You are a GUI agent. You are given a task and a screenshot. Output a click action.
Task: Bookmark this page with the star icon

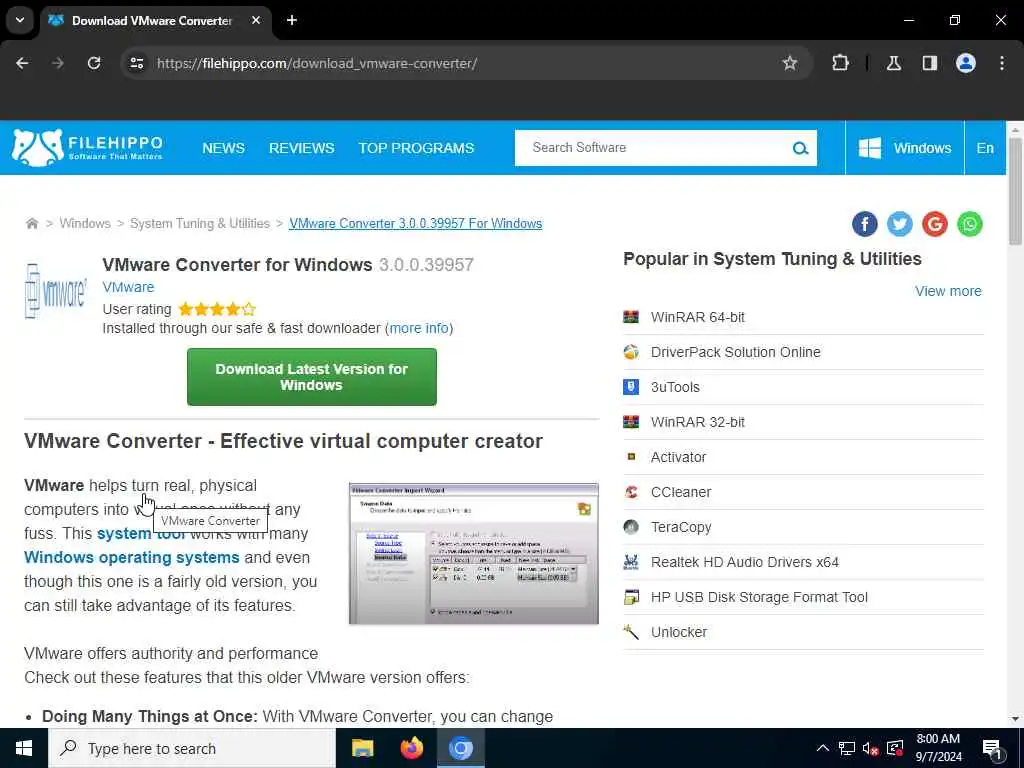click(790, 63)
